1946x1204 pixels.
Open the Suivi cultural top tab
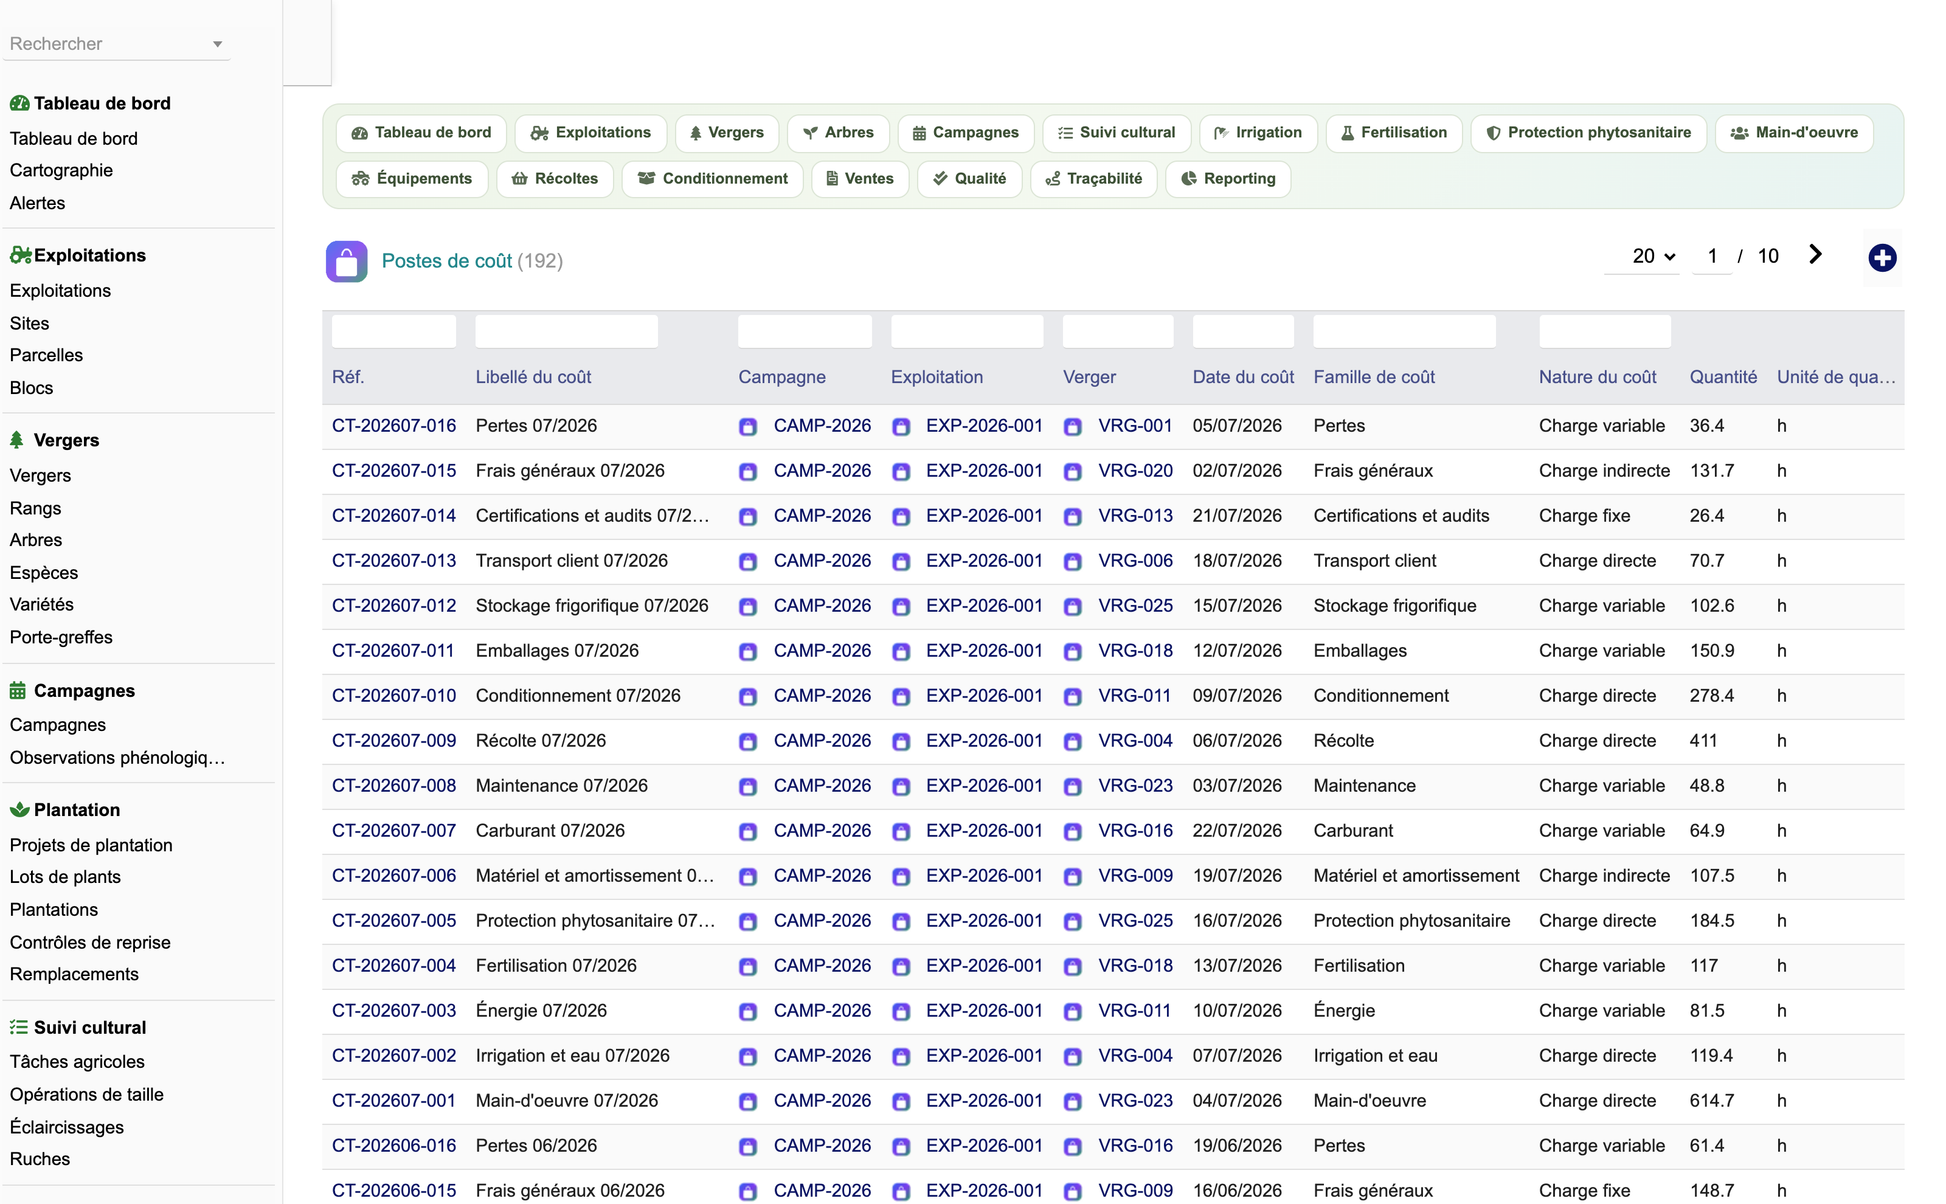(x=1116, y=133)
